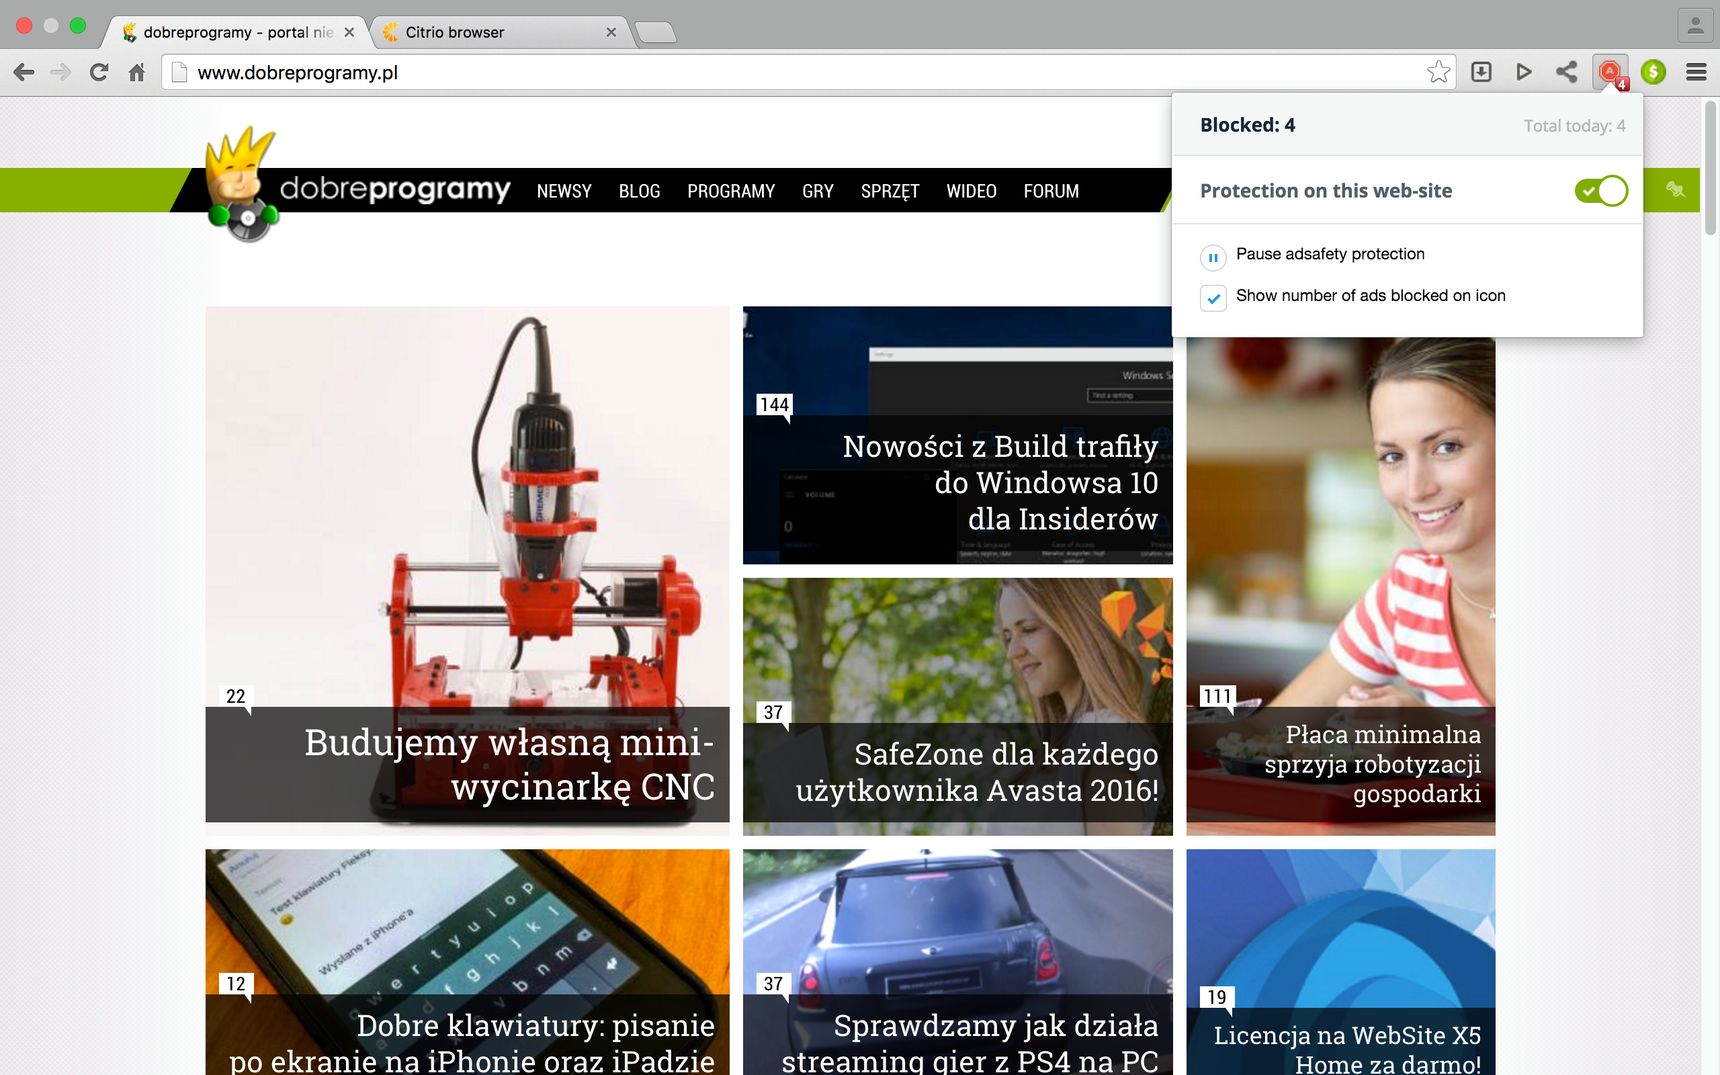Open article SafeZone dla każdego użytkownika Avasta
This screenshot has height=1075, width=1720.
pos(977,772)
